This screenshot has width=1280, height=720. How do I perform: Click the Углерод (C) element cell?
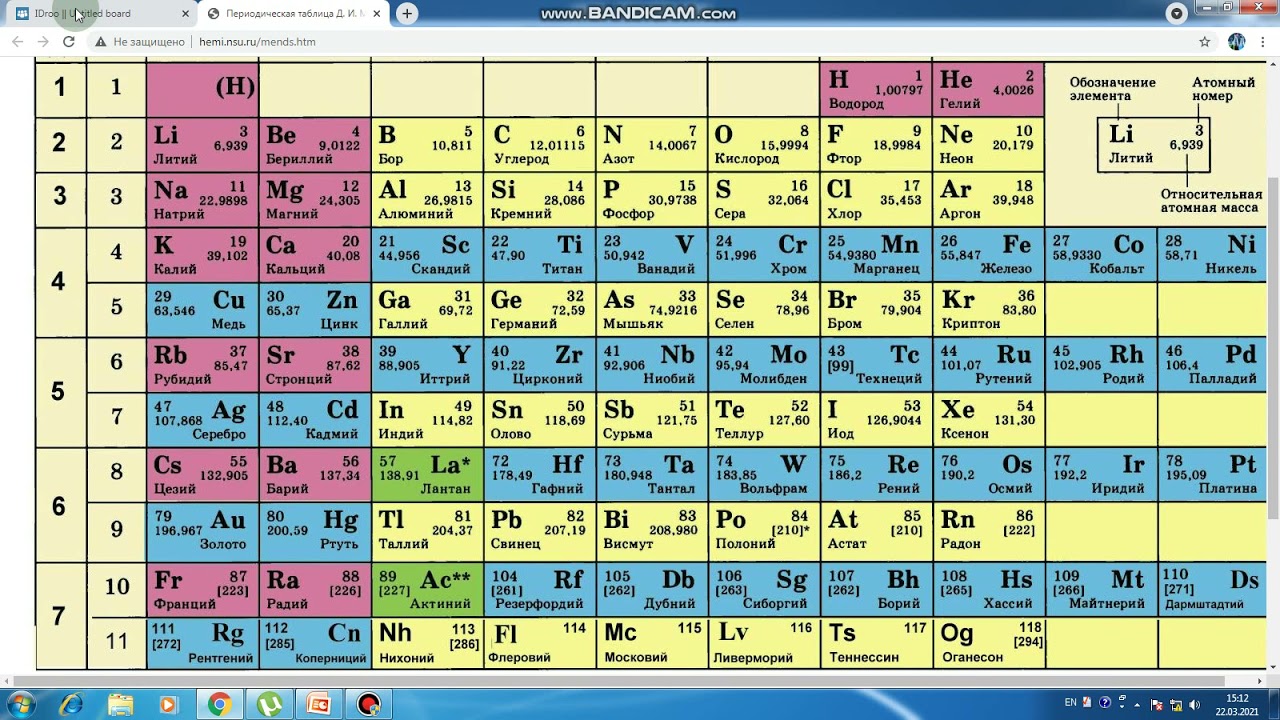point(539,145)
